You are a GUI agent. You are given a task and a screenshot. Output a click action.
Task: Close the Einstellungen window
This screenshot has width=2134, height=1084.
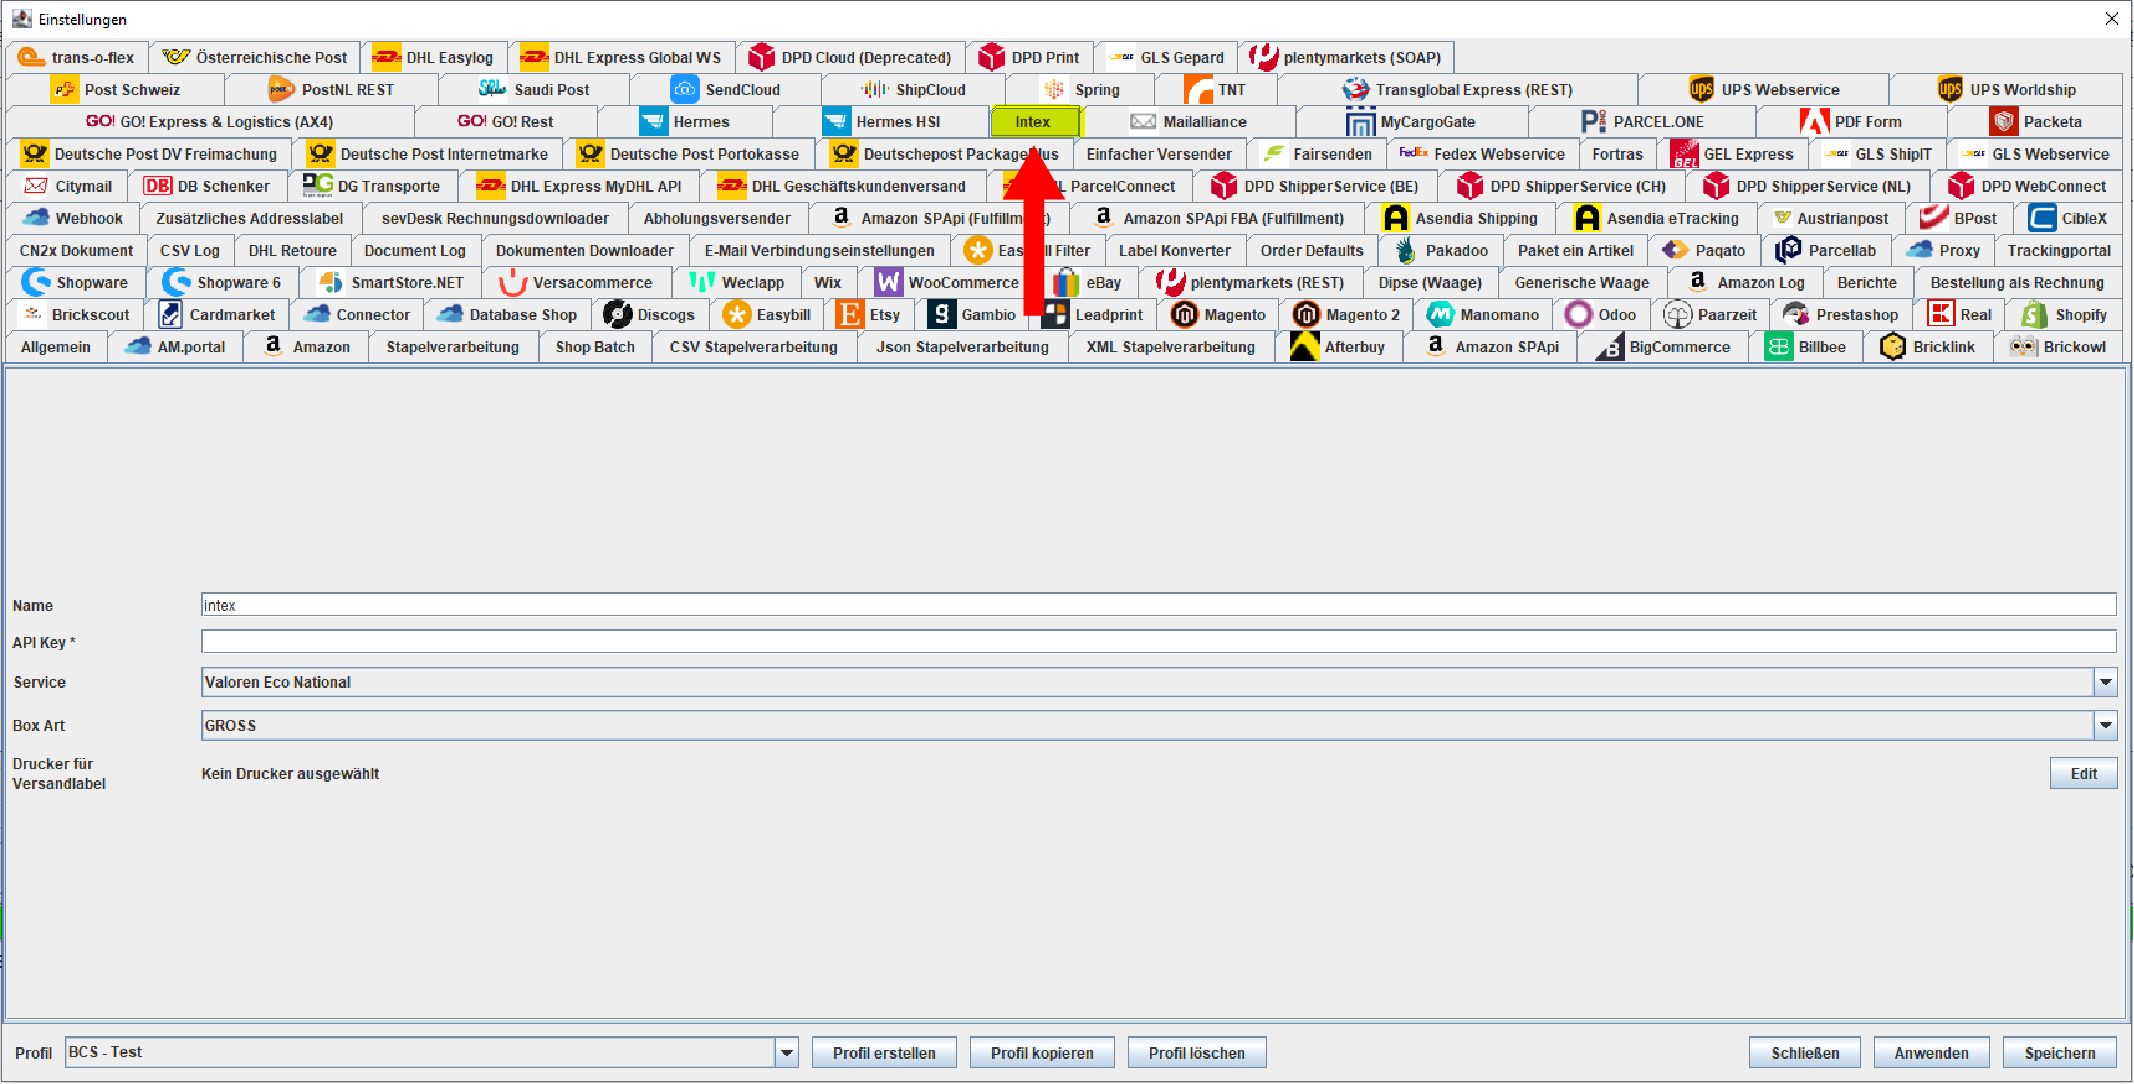[2111, 19]
